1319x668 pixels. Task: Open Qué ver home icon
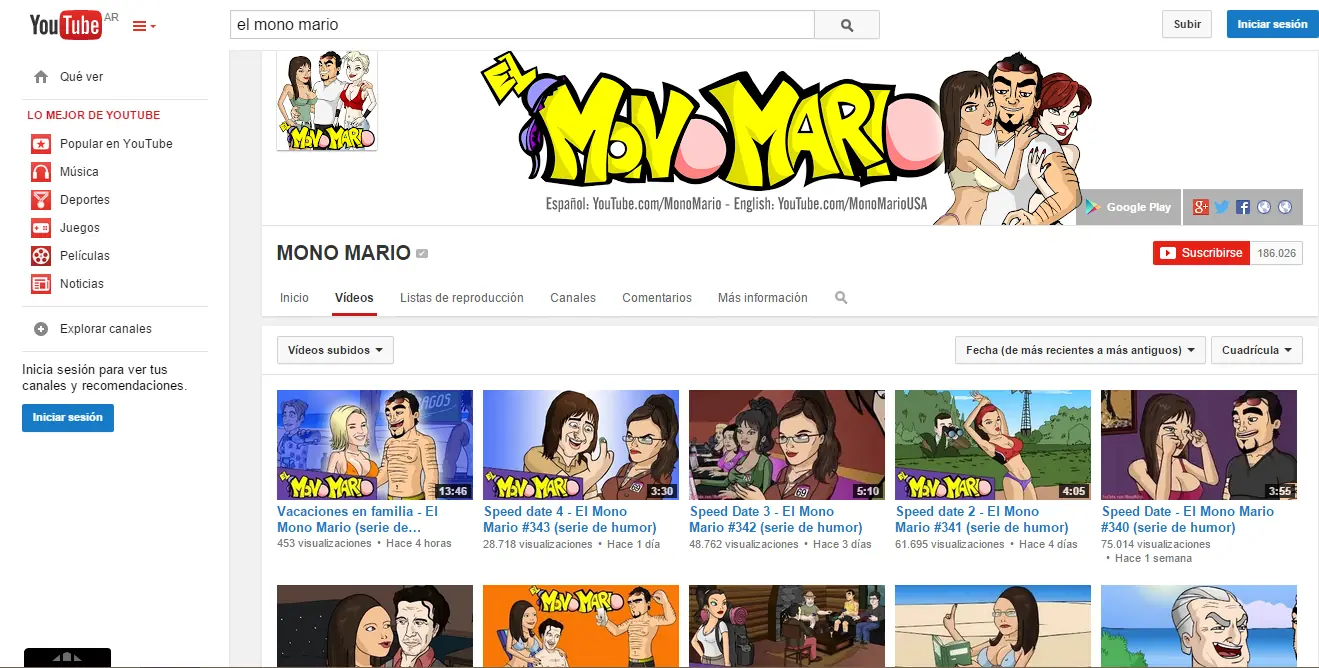(x=41, y=77)
